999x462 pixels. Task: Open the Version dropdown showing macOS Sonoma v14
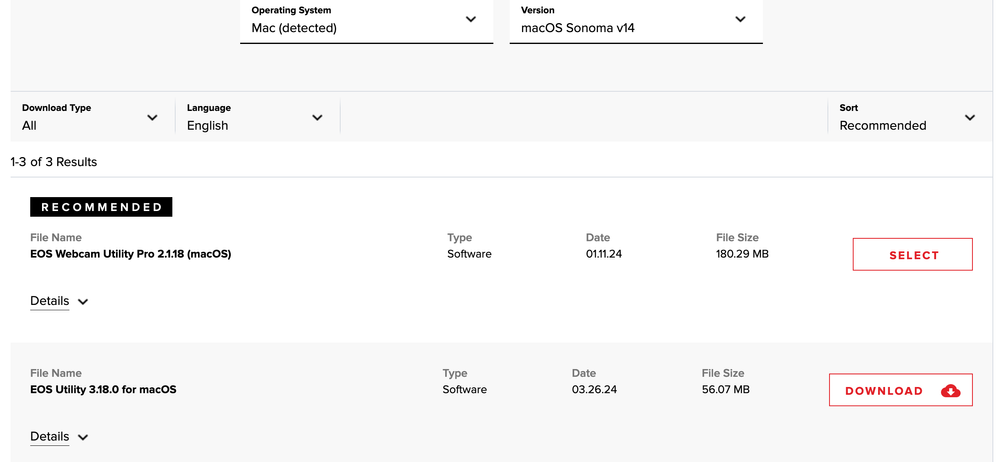pyautogui.click(x=636, y=21)
